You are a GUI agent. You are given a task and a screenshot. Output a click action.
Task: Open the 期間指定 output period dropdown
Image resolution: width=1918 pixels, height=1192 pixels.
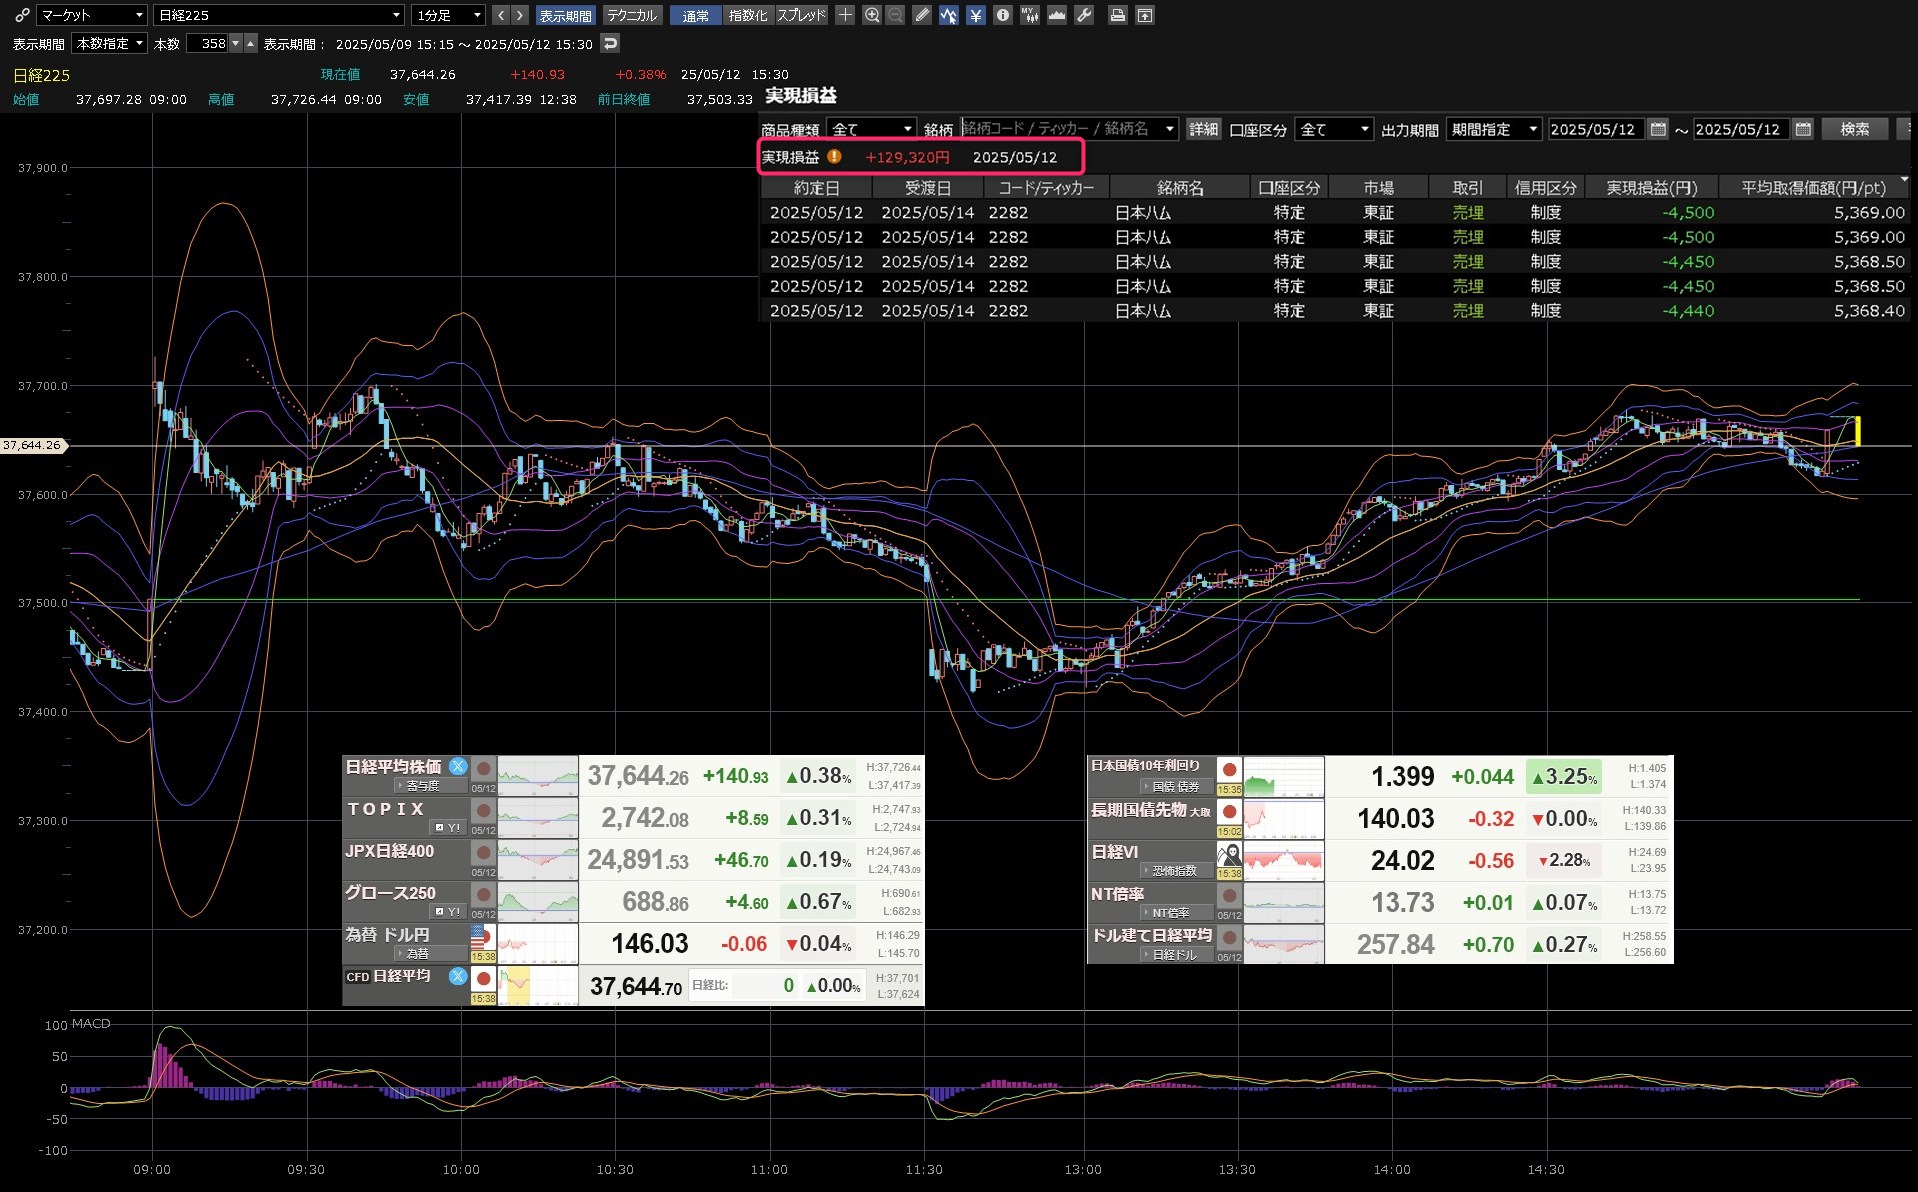pyautogui.click(x=1493, y=129)
